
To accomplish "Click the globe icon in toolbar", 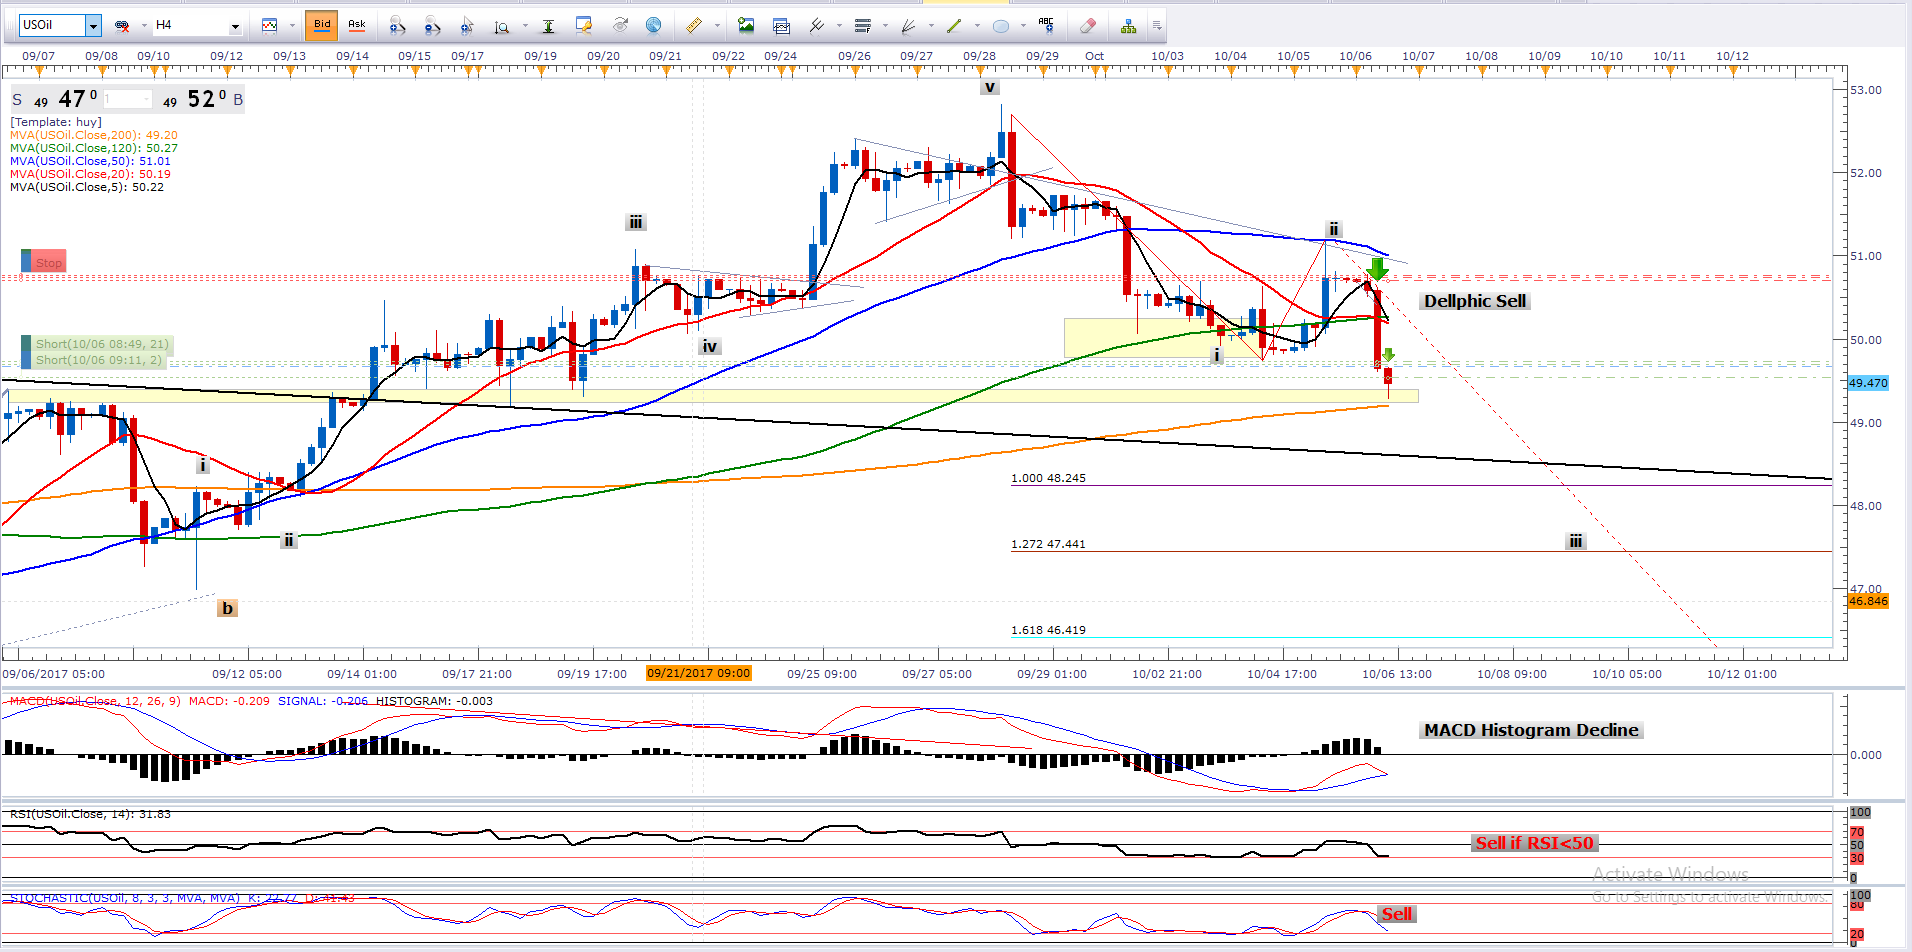I will [653, 26].
